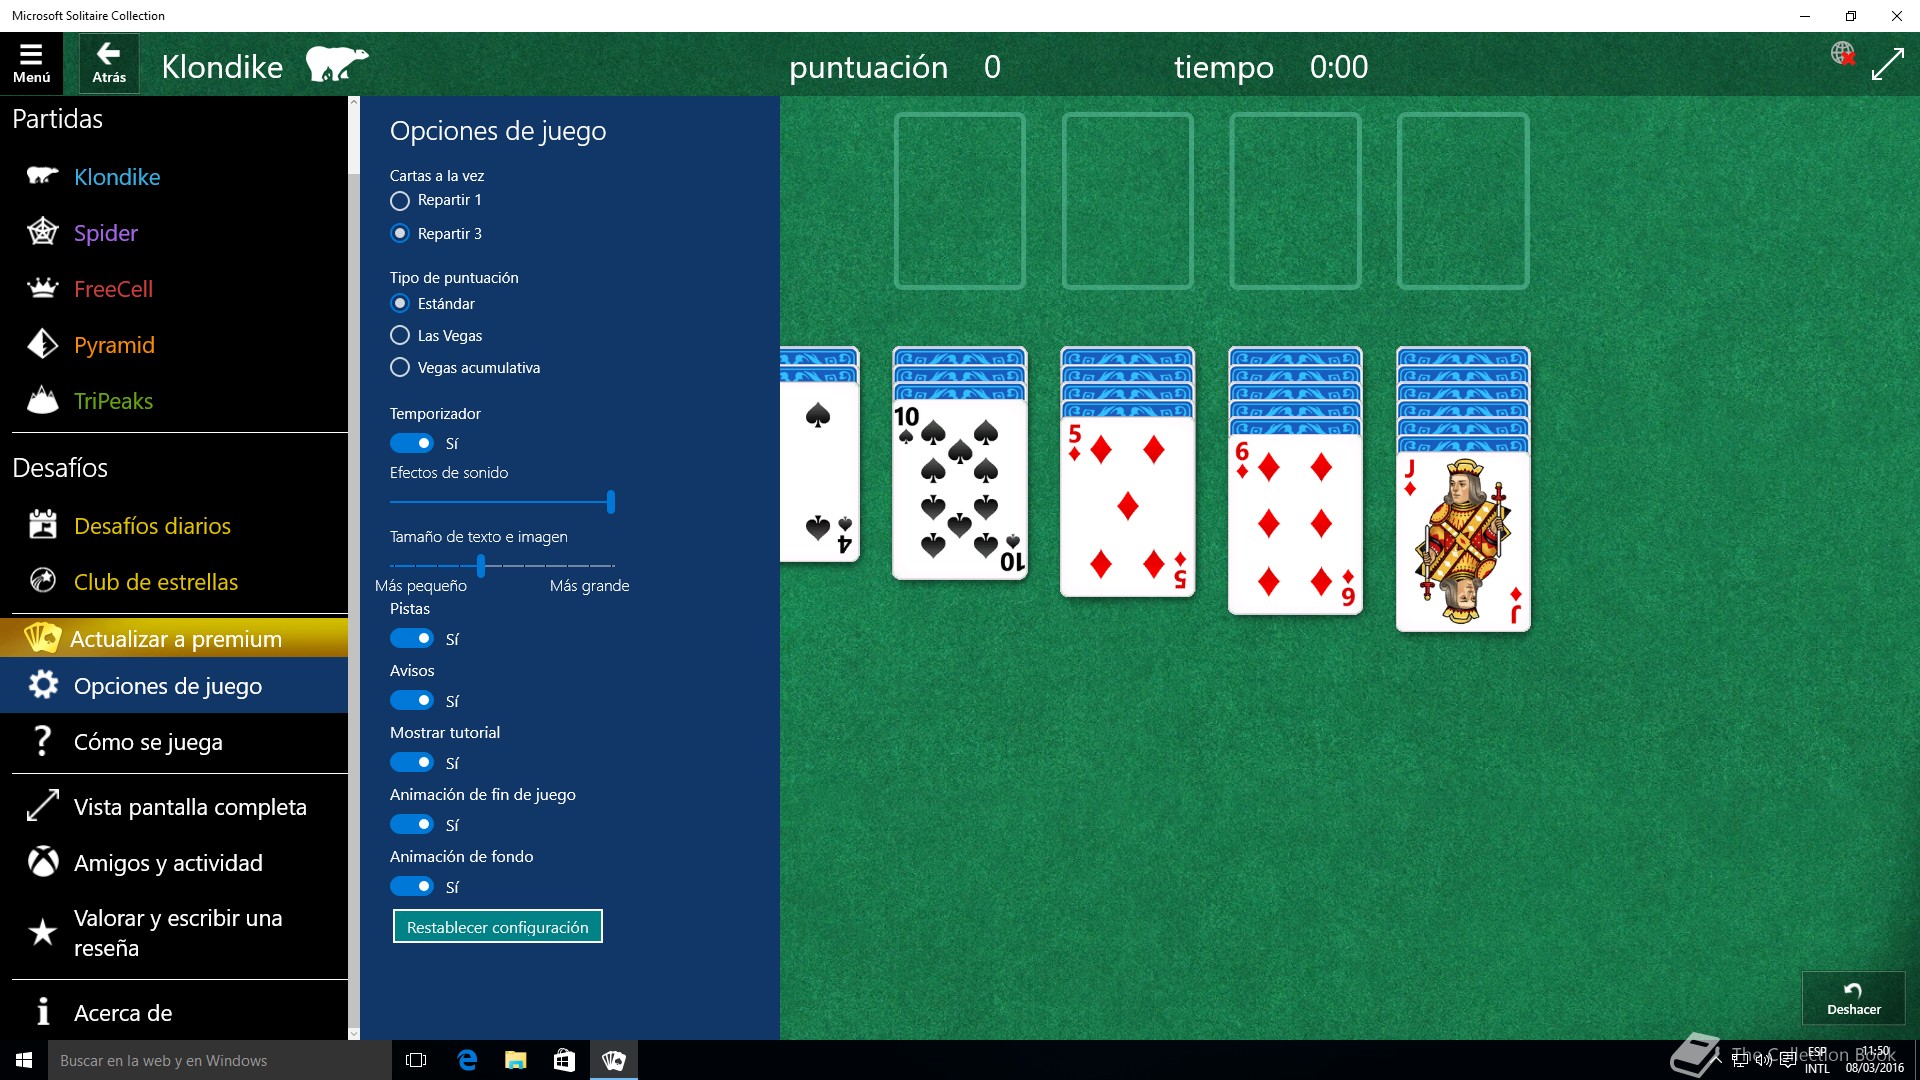1920x1080 pixels.
Task: Click the sidebar vertical scrollbar
Action: (353, 567)
